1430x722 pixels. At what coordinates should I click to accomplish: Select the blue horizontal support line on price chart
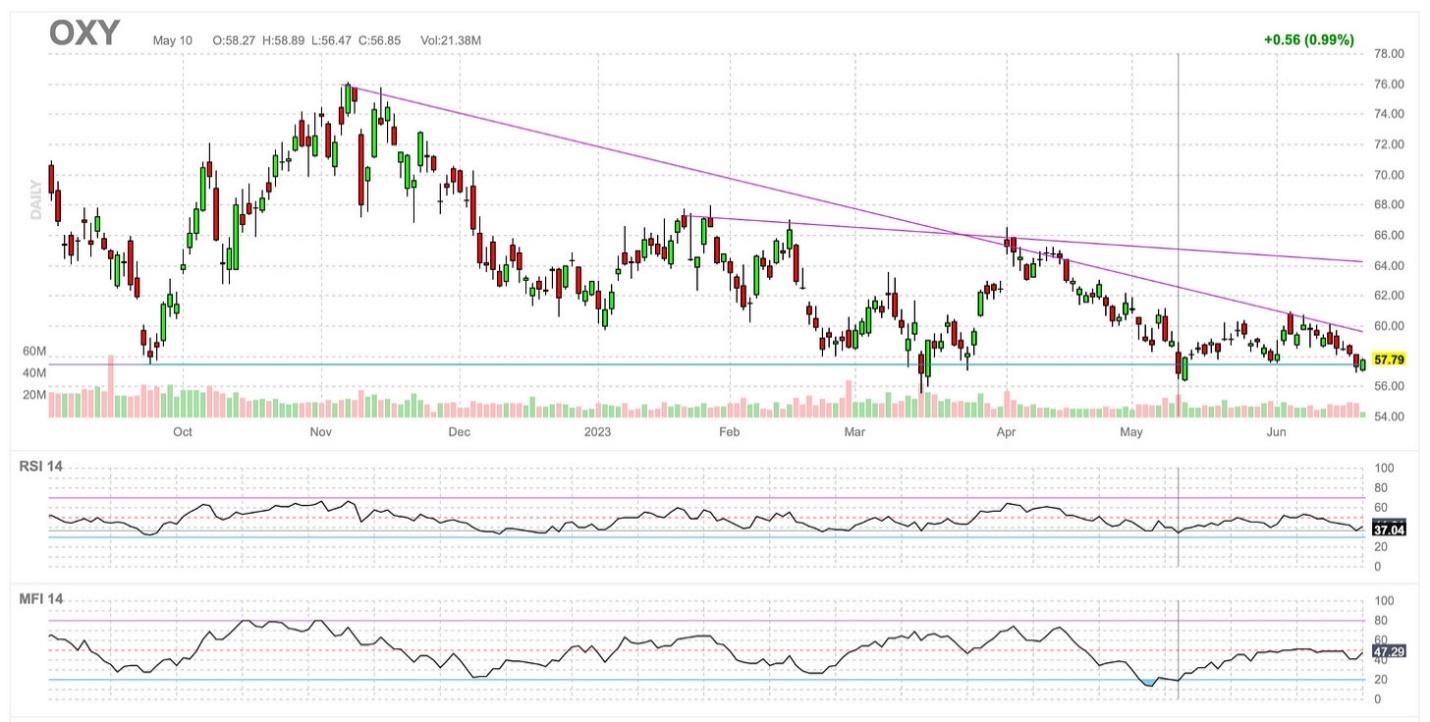click(700, 364)
